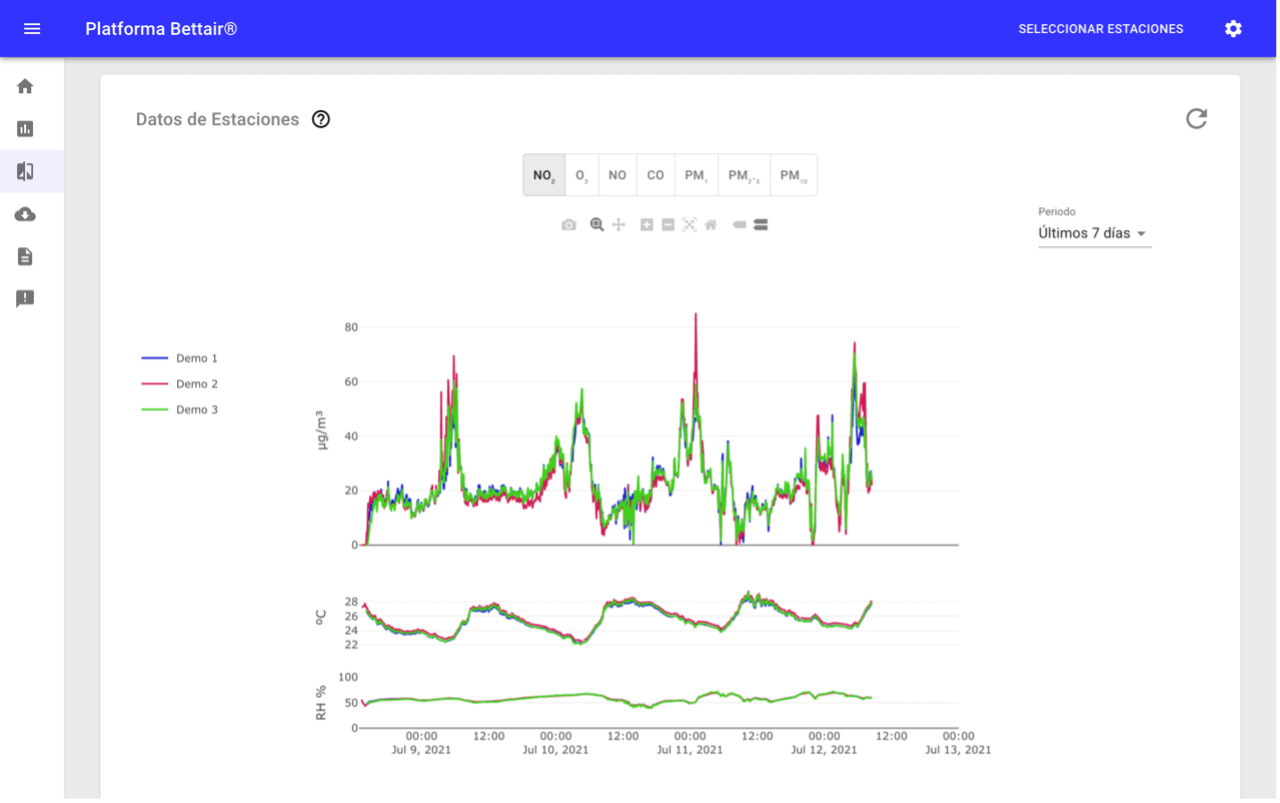Compare data on hover icon
The height and width of the screenshot is (803, 1280).
click(761, 225)
